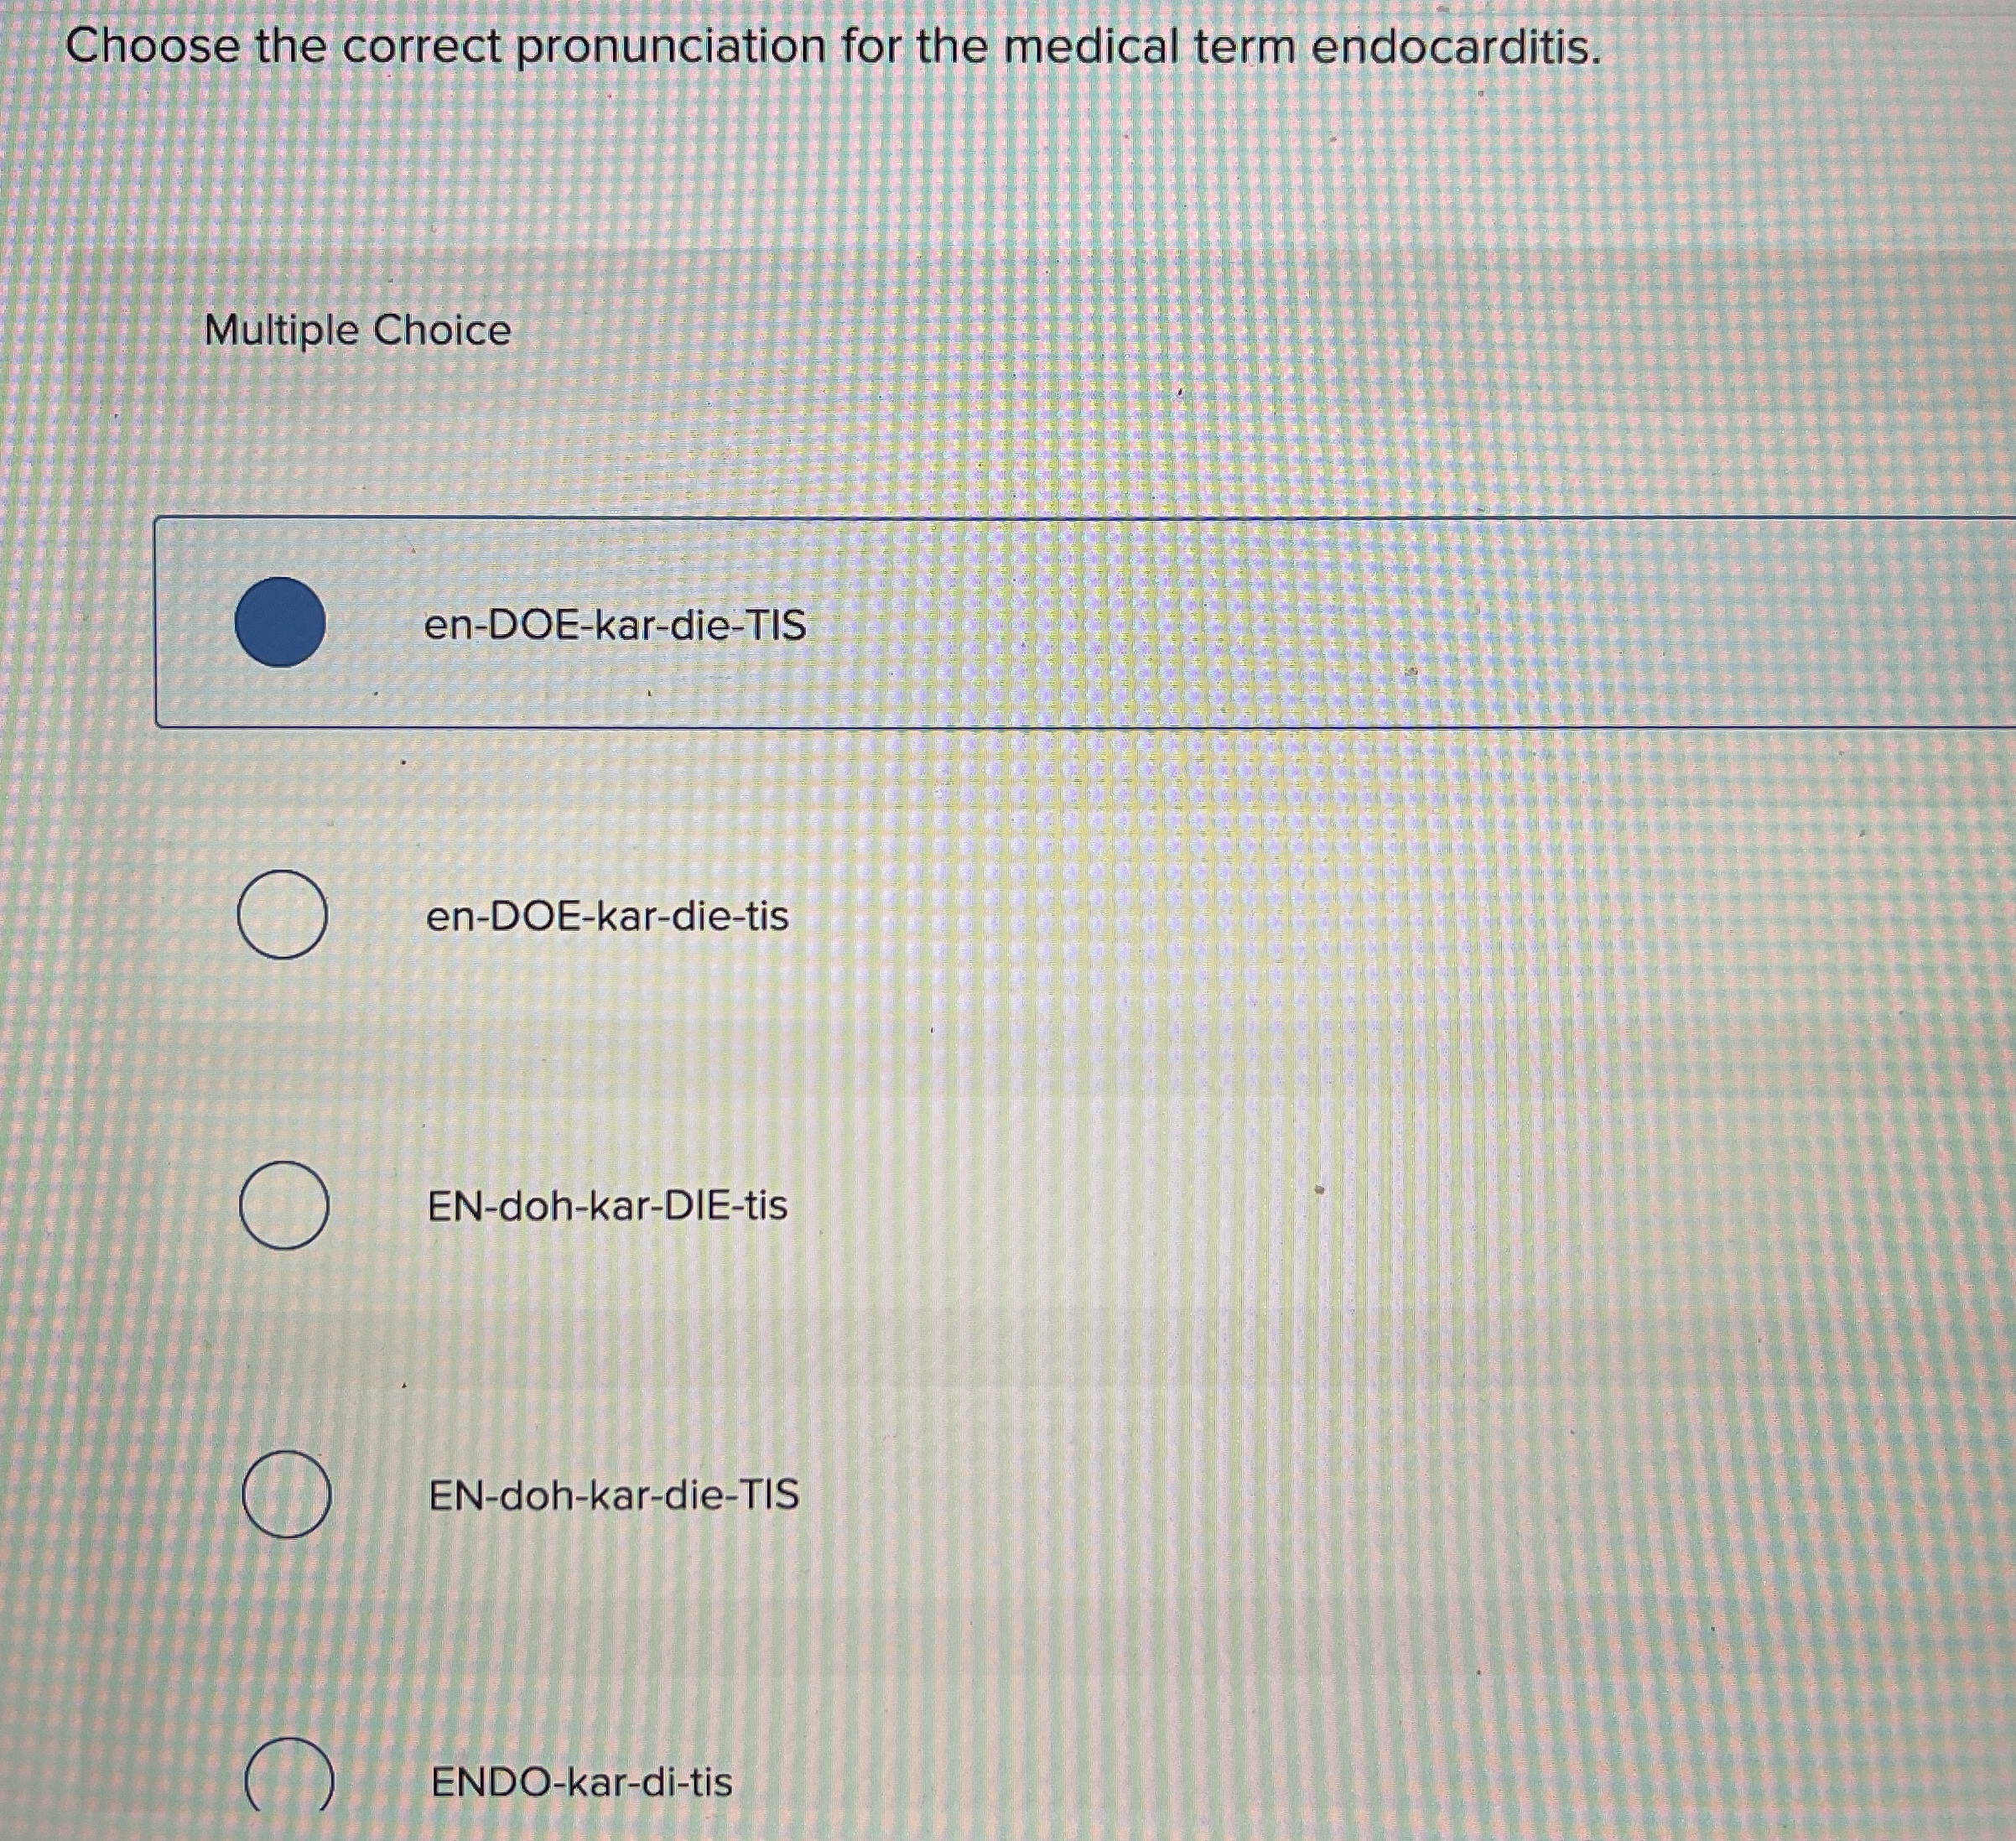
Task: Click the ENDO-kar-di-tis answer text
Action: [x=581, y=1782]
